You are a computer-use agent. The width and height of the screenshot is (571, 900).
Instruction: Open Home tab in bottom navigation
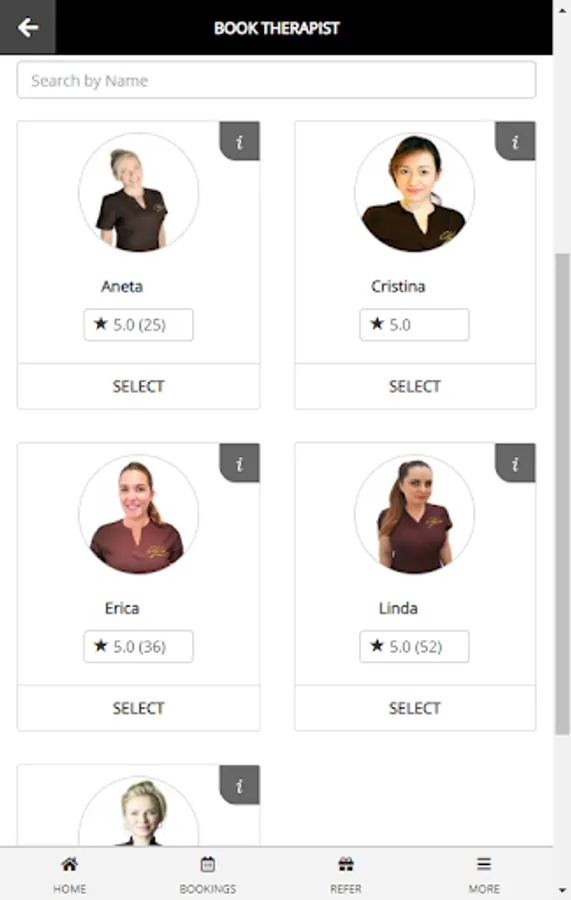[69, 874]
